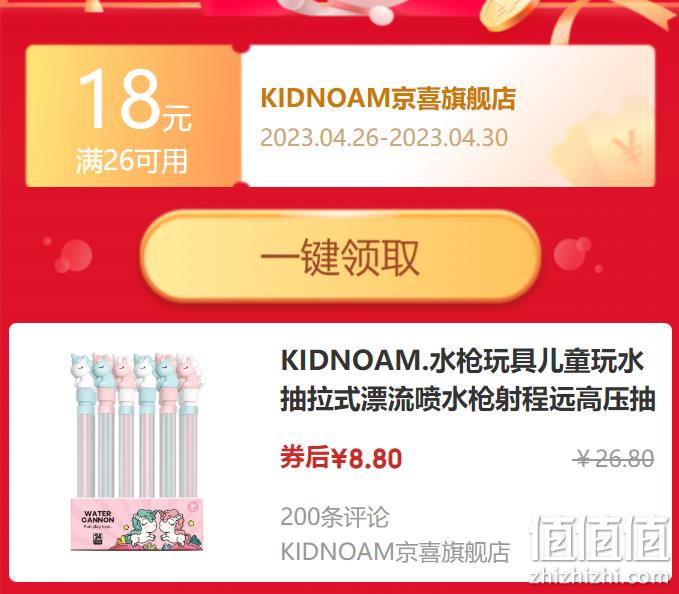
Task: Visit the zhizhizhi.com watermark link
Action: pos(599,576)
